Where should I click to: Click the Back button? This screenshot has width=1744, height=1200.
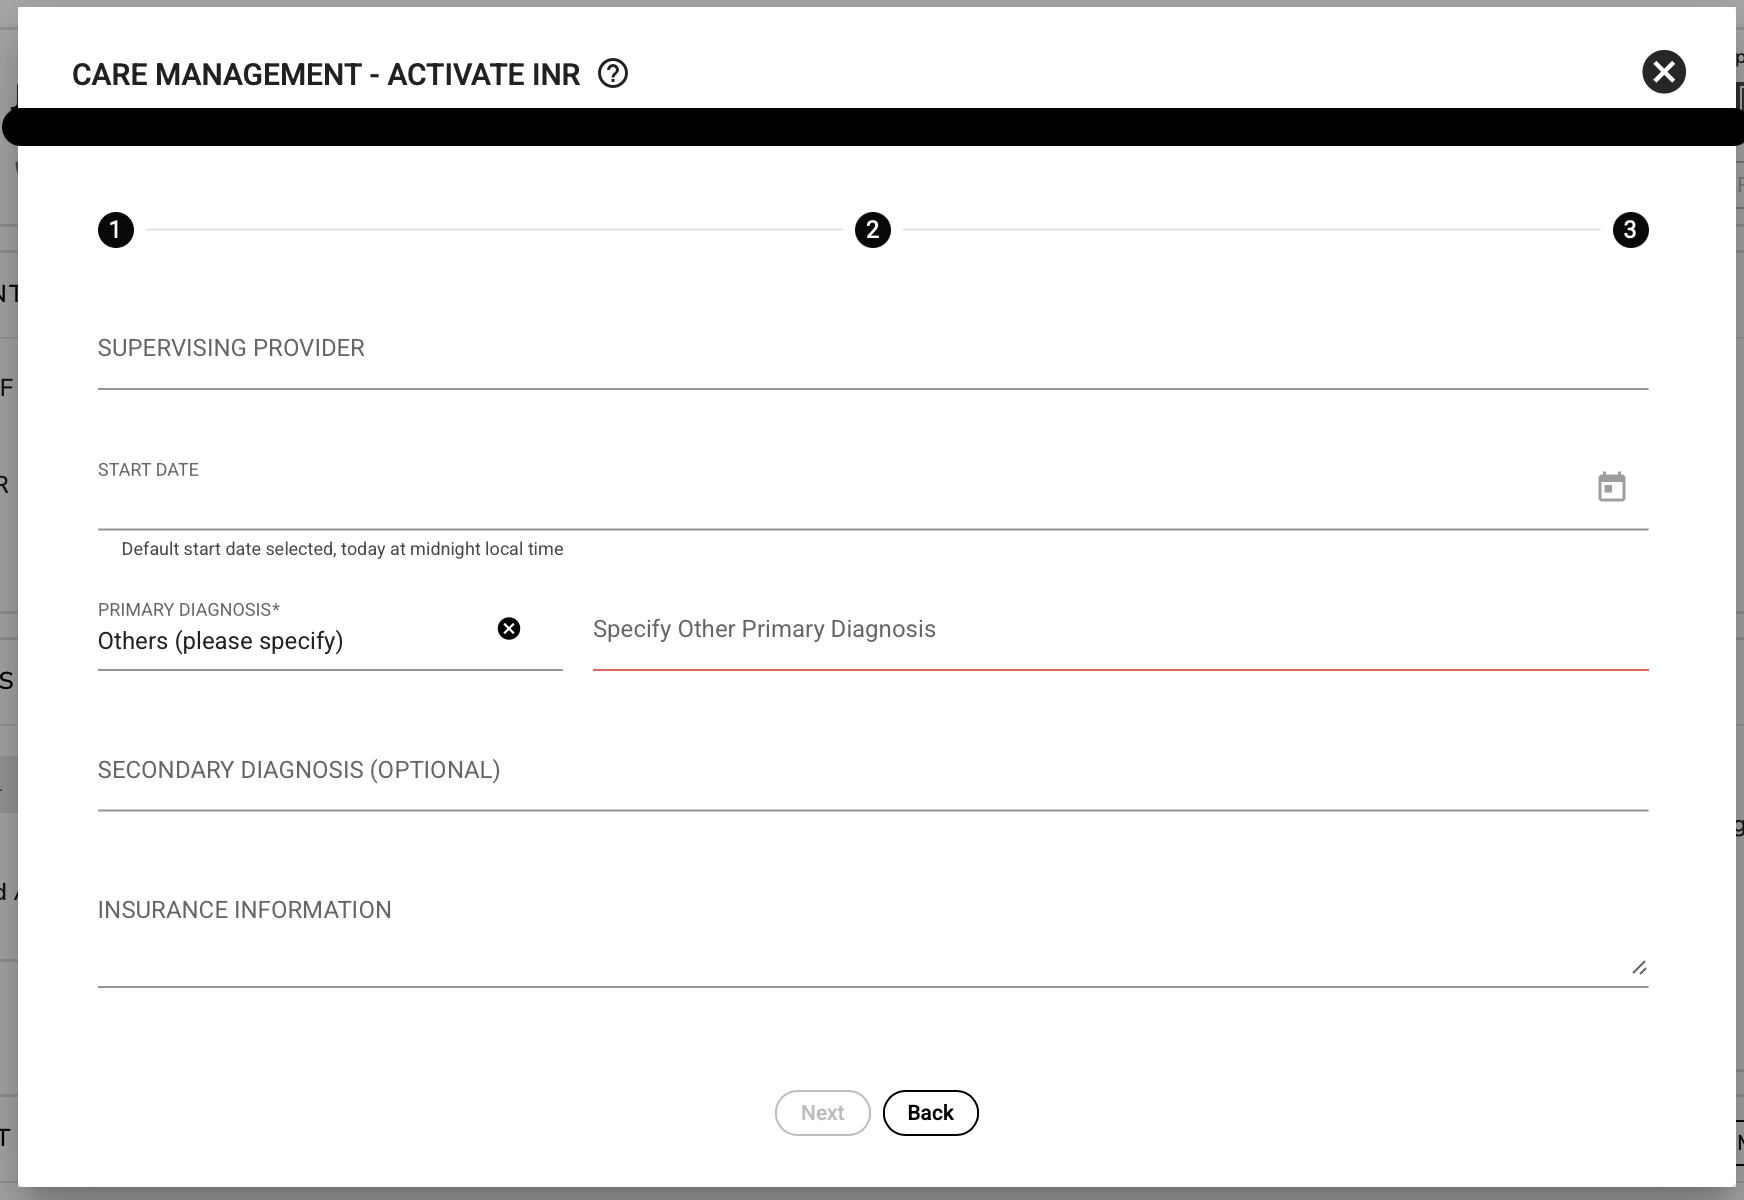930,1113
